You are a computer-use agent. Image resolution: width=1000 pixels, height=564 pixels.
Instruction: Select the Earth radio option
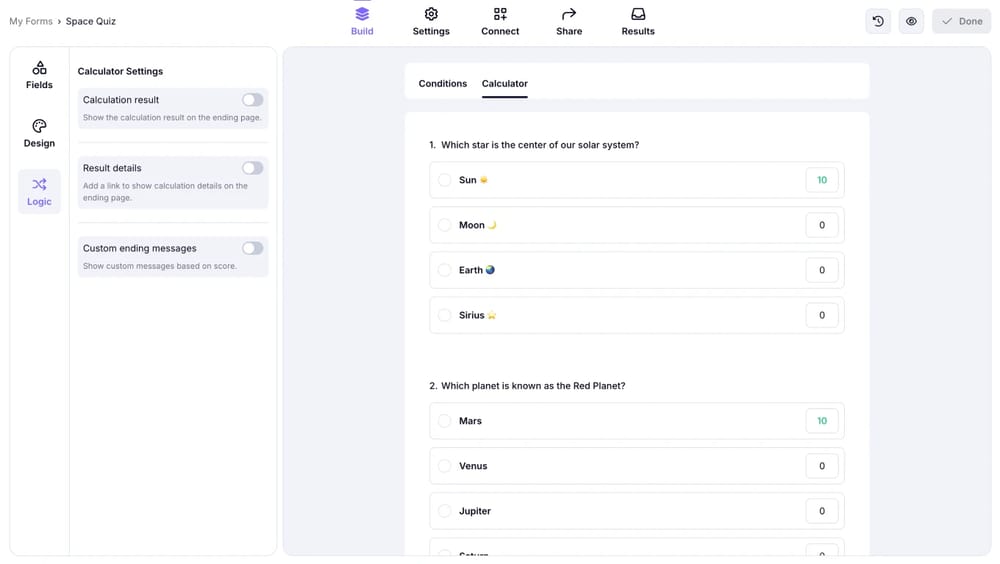coord(445,270)
